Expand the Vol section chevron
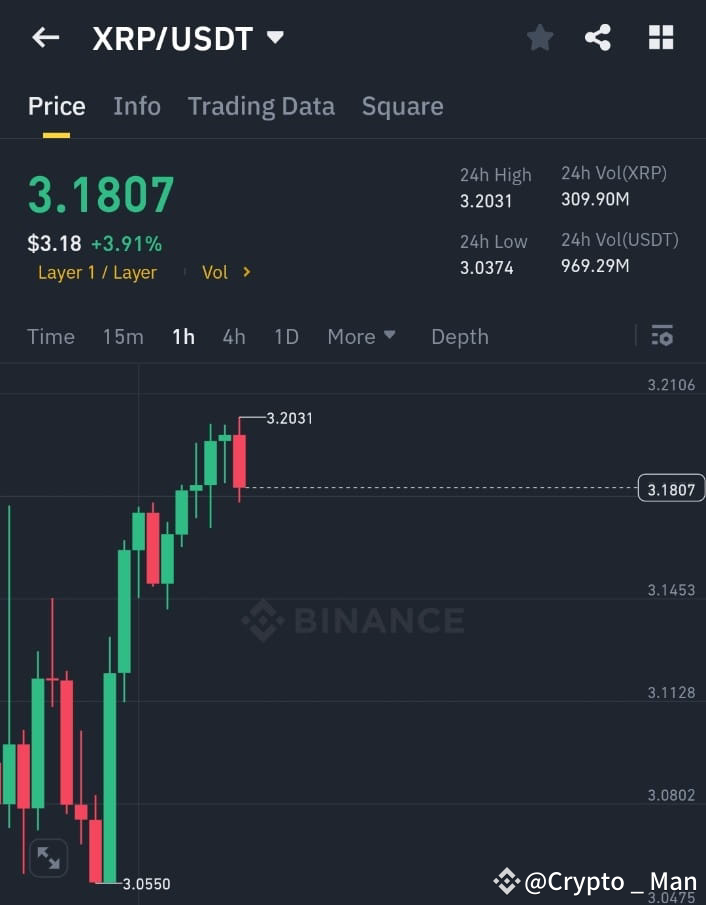The height and width of the screenshot is (905, 706). click(246, 272)
